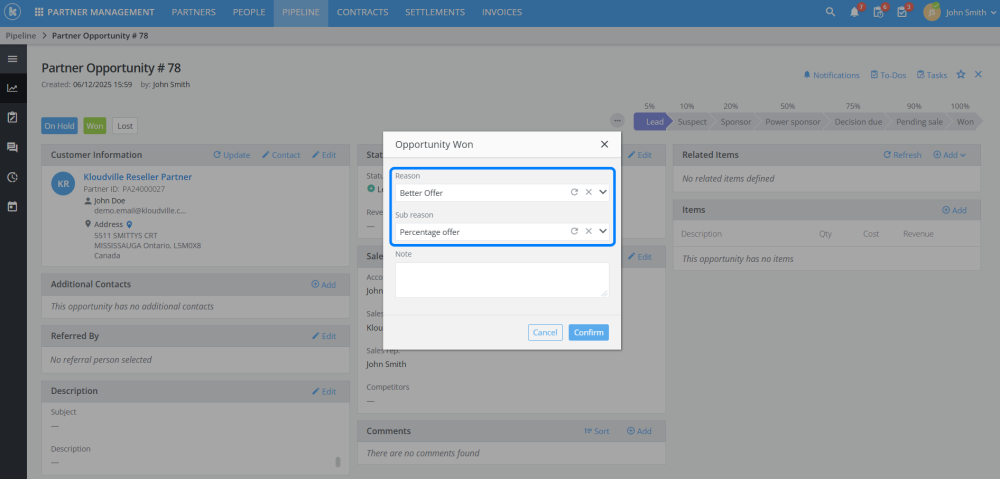The height and width of the screenshot is (479, 1000).
Task: Refresh the Reason field options
Action: (574, 192)
